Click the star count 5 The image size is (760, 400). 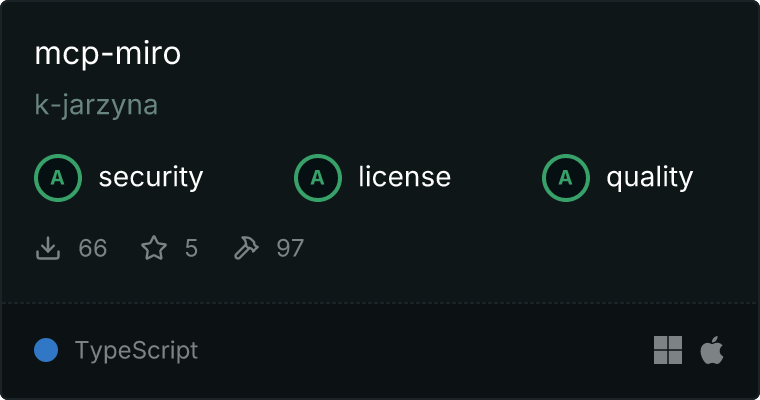(x=191, y=248)
